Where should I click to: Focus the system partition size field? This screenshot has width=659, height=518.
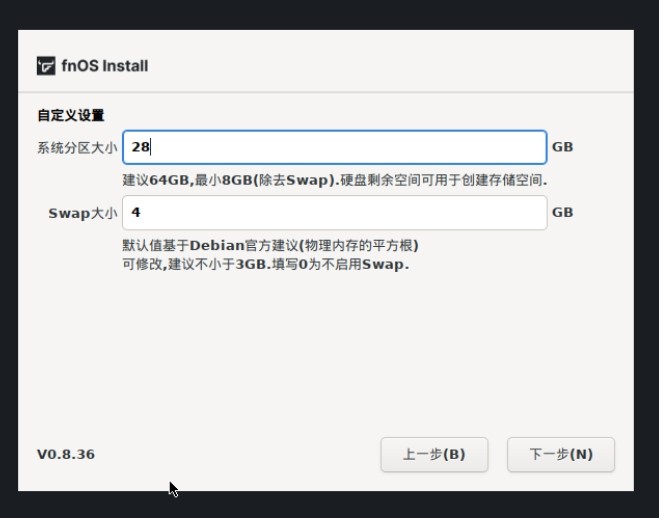pyautogui.click(x=335, y=147)
